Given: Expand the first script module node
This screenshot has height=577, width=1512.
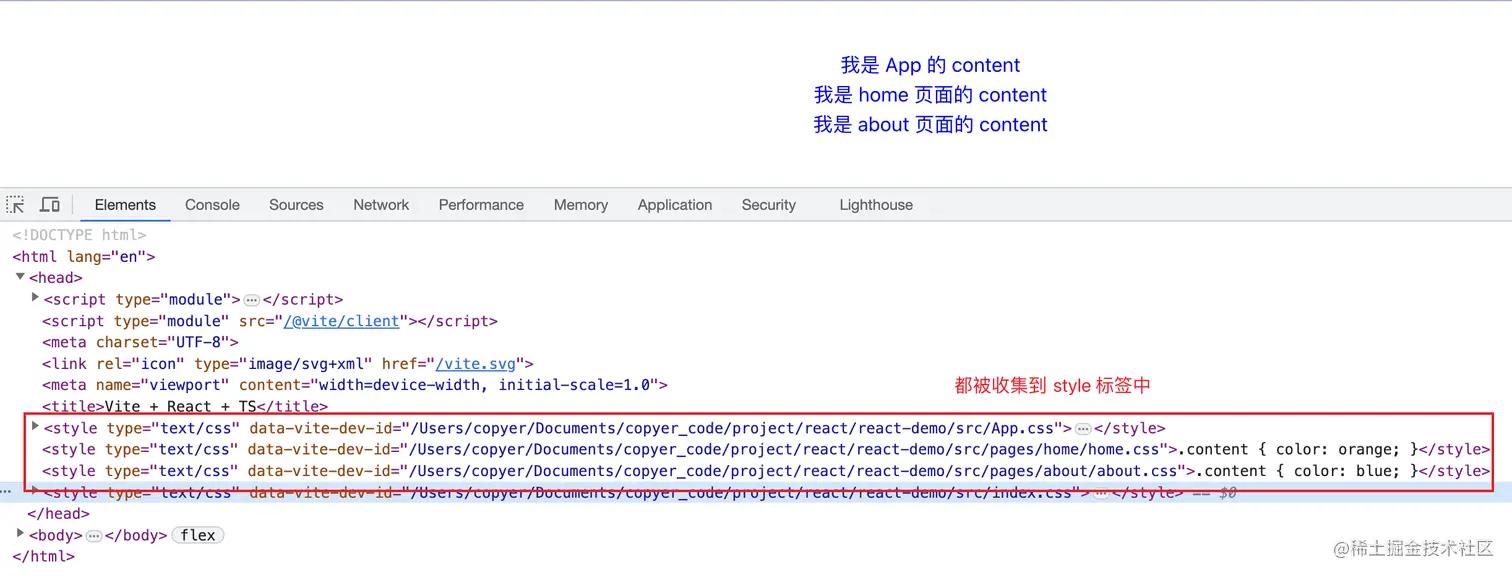Looking at the screenshot, I should pyautogui.click(x=35, y=298).
